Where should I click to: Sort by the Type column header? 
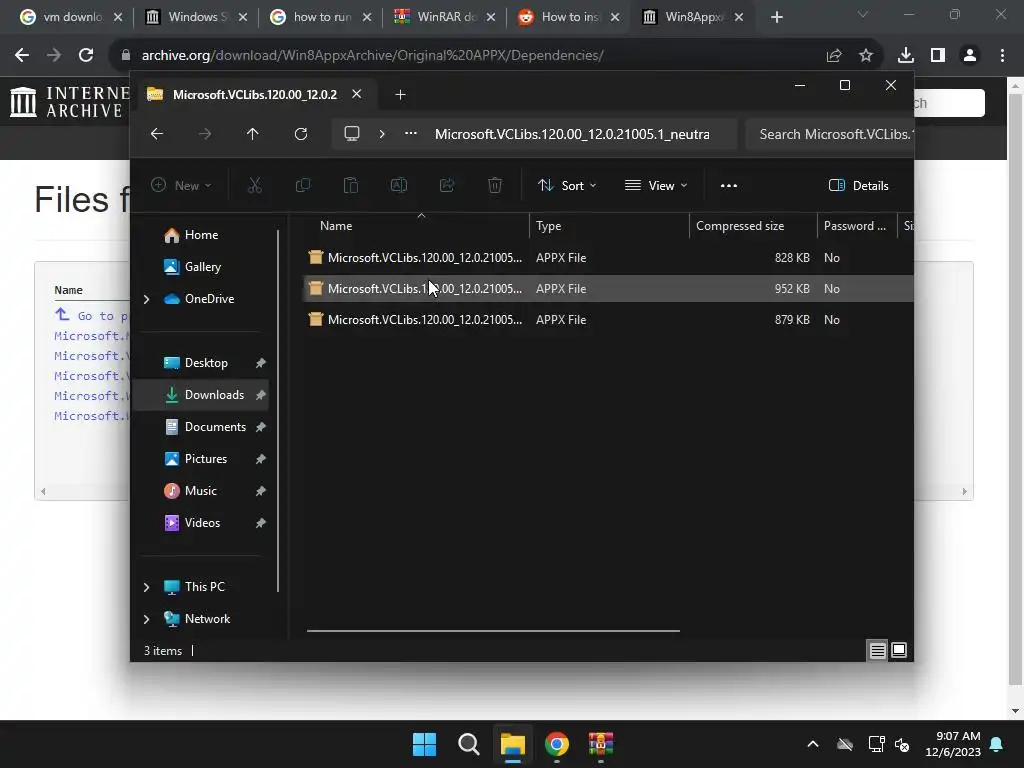click(609, 226)
